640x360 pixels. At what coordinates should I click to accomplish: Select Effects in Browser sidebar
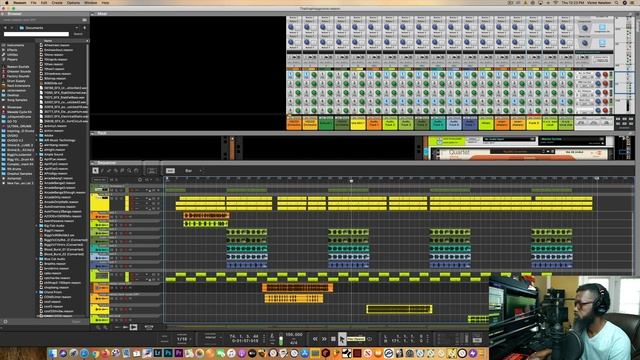coord(12,50)
